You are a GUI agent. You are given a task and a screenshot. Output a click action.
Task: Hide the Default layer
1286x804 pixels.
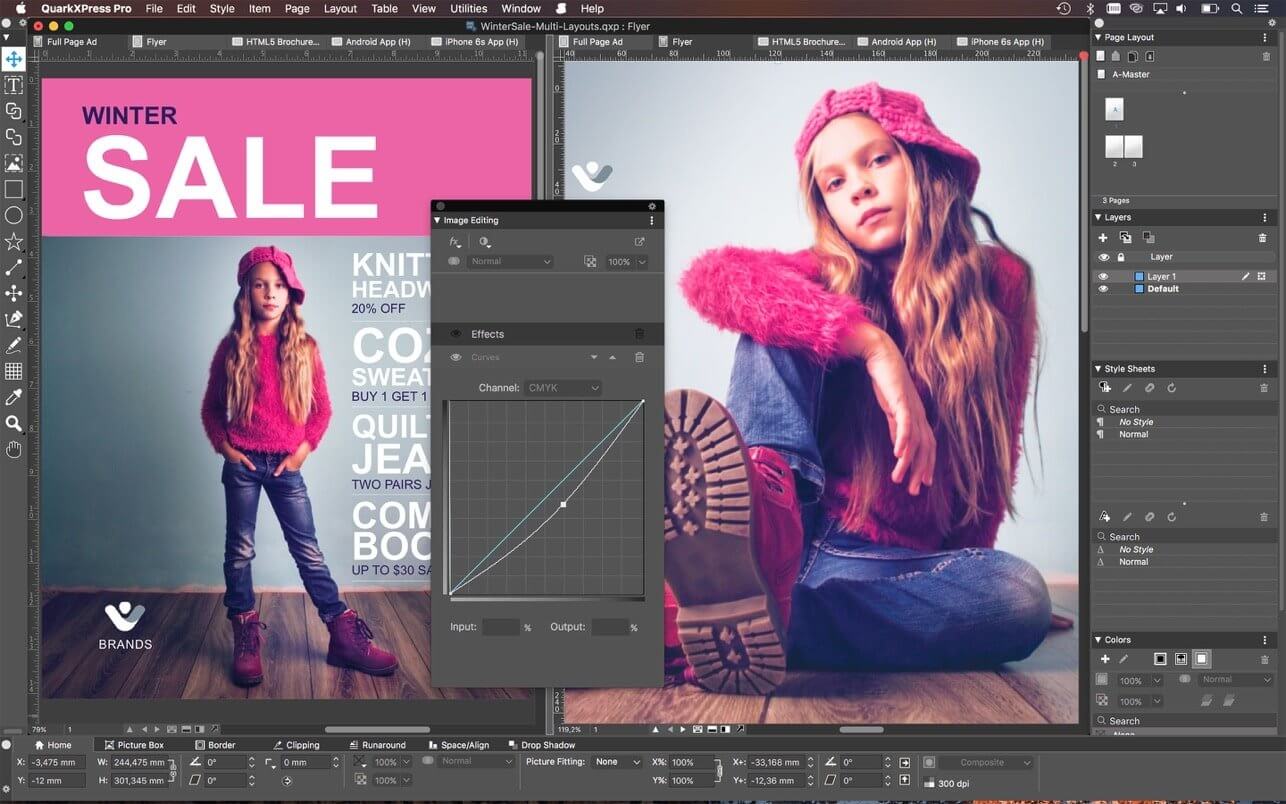[1103, 288]
